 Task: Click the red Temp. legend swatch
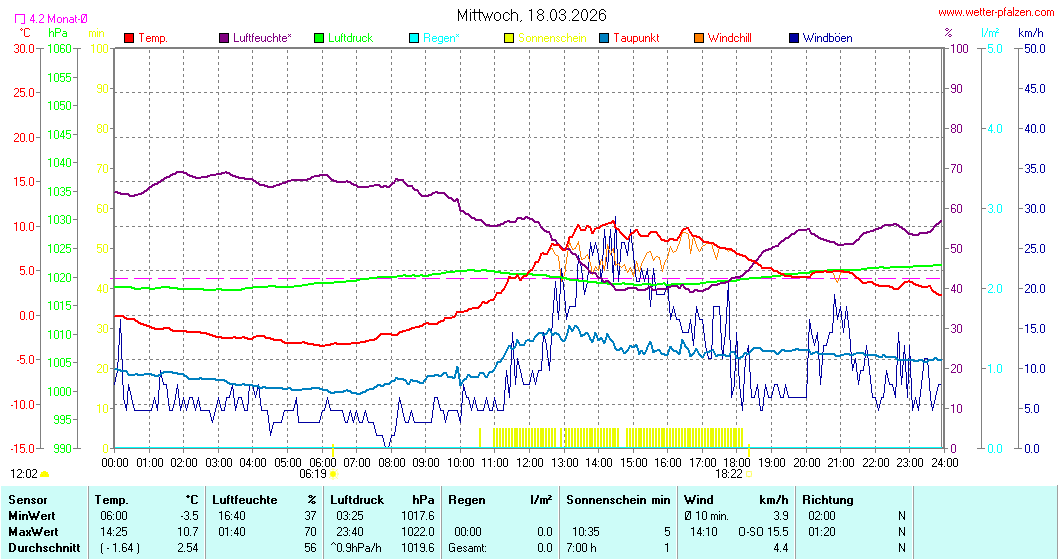129,38
